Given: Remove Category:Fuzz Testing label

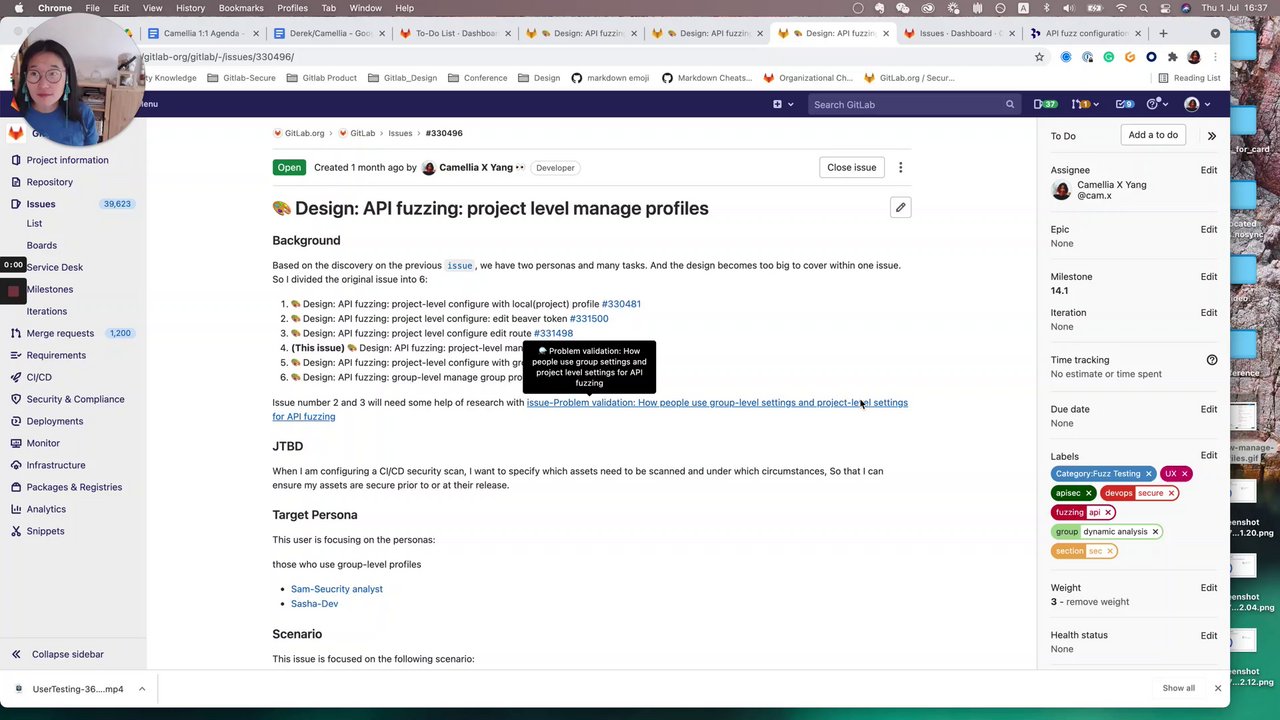Looking at the screenshot, I should 1148,474.
